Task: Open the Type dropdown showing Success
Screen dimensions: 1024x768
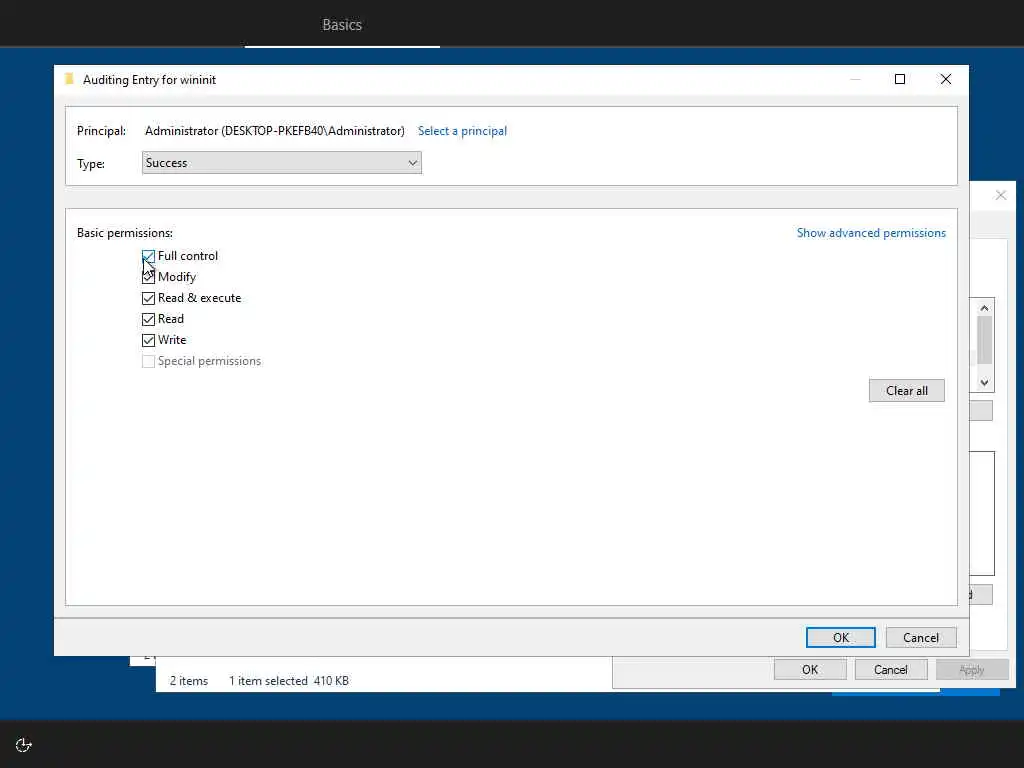Action: [x=281, y=163]
